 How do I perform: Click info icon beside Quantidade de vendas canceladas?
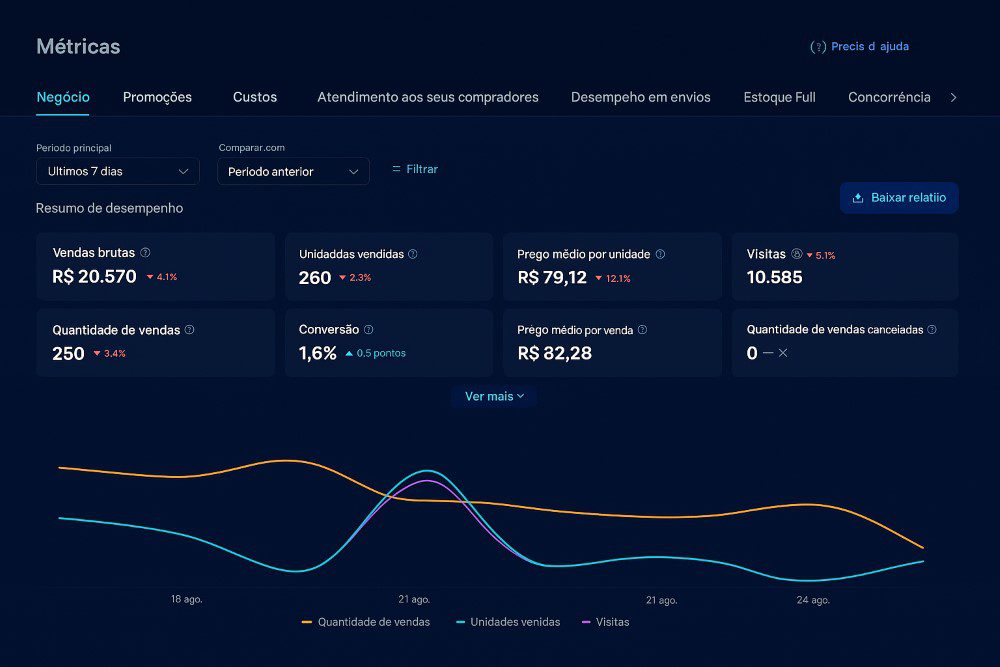(932, 329)
